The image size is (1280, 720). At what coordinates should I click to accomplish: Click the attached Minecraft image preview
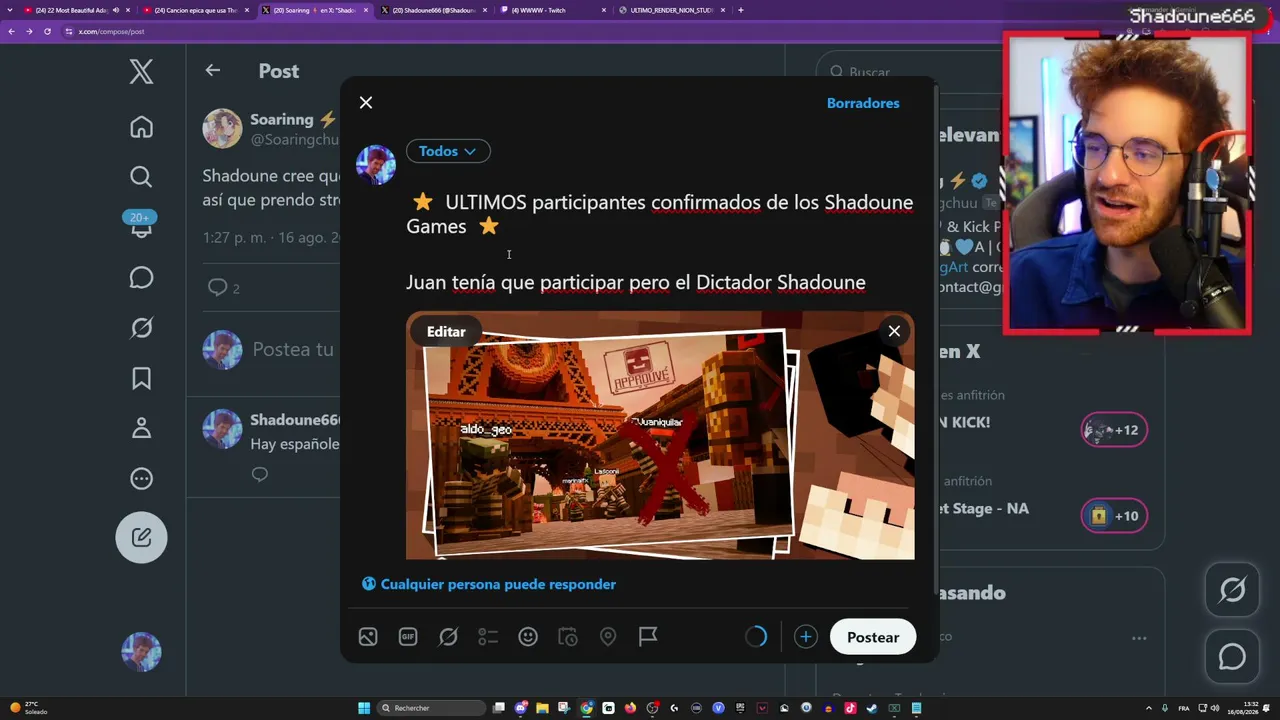point(660,435)
